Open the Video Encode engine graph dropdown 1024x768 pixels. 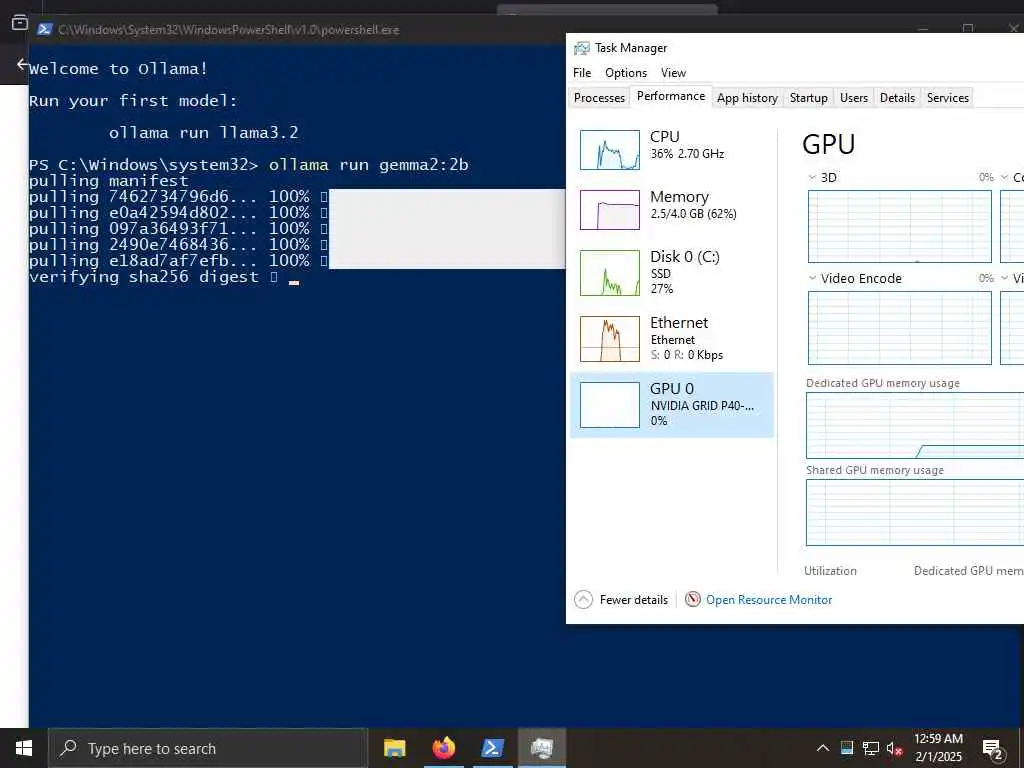coord(812,278)
